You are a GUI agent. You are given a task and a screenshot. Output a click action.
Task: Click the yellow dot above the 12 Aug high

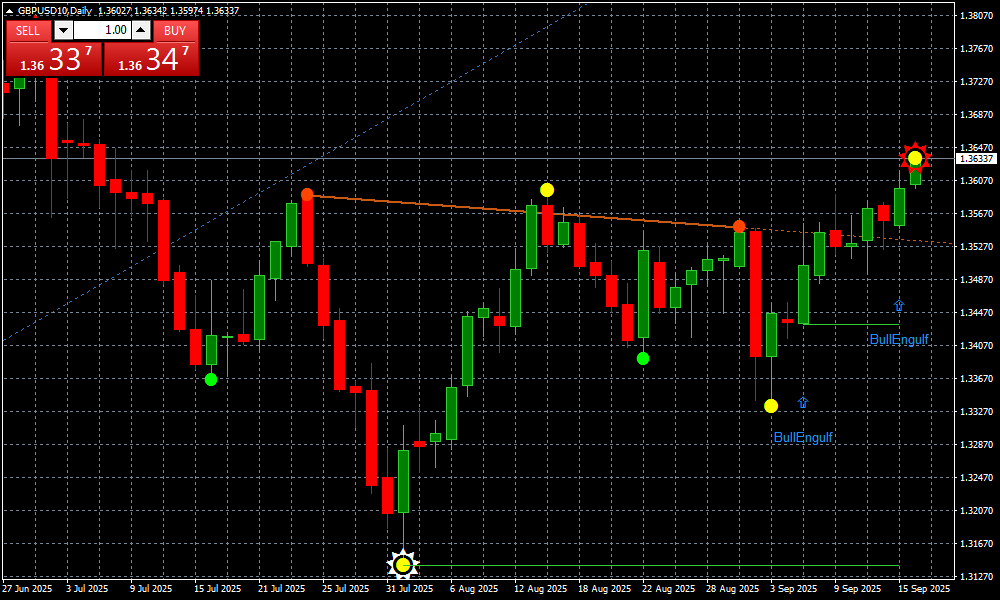pos(547,190)
